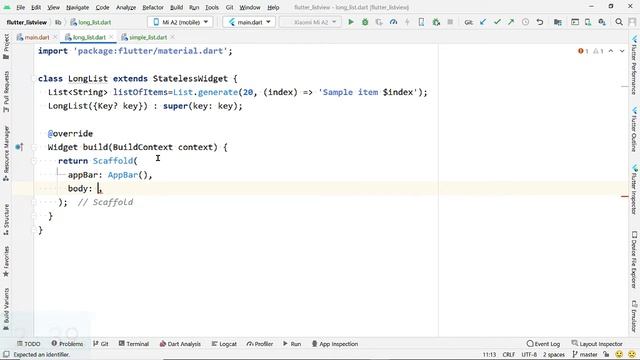This screenshot has height=360, width=640.
Task: Click the 11:13 cursor position indicator
Action: pos(489,354)
